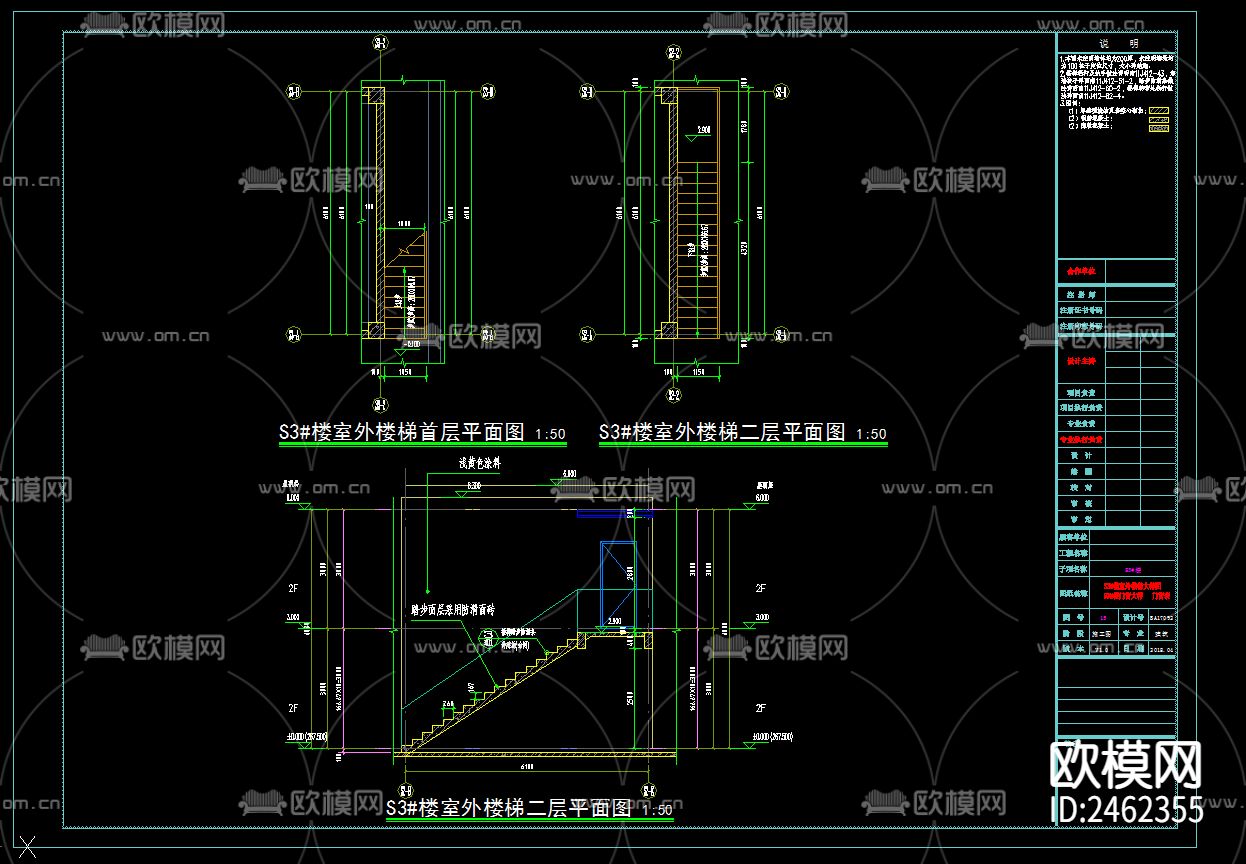Click the section cut marker below the stair plan
This screenshot has height=864, width=1246.
(x=378, y=405)
